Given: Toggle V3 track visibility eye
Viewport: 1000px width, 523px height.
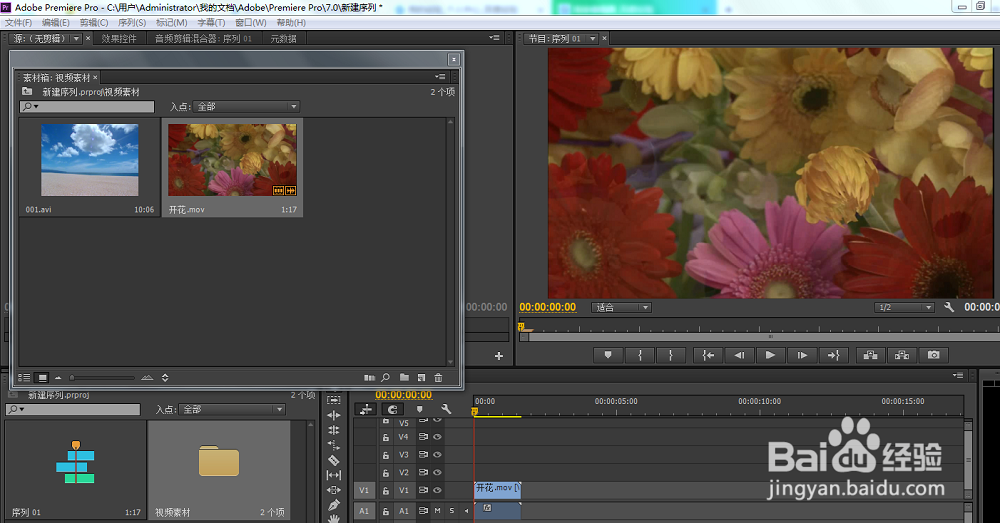Looking at the screenshot, I should pos(438,455).
